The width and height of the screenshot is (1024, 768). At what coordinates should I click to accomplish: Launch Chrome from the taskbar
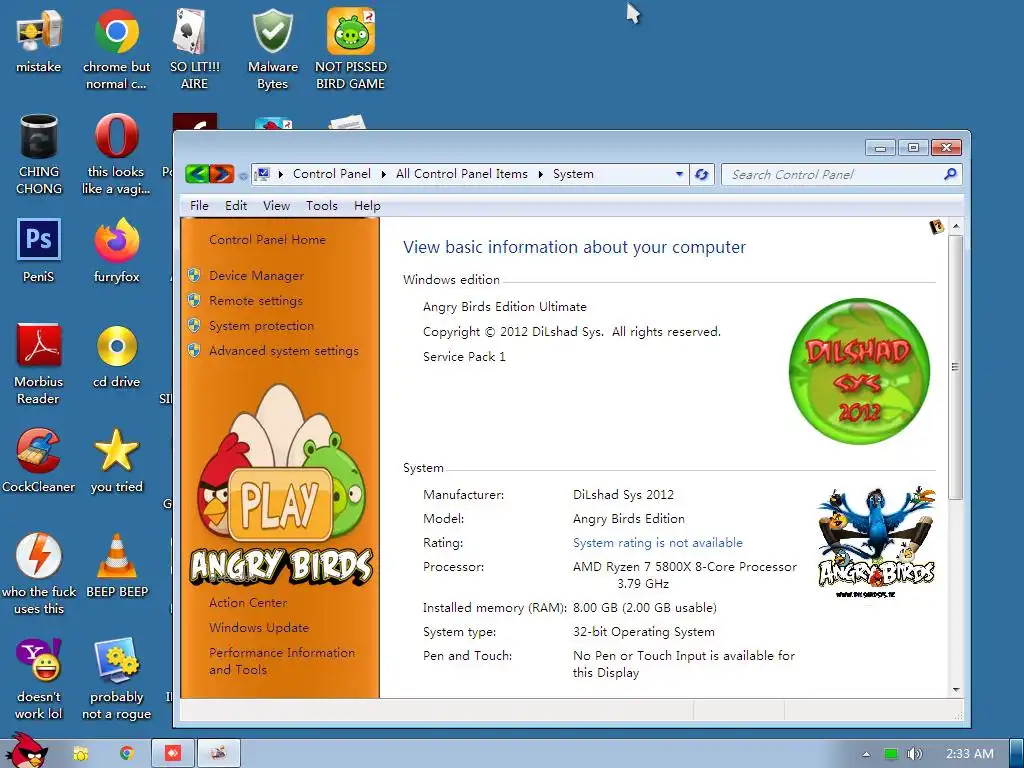click(127, 754)
